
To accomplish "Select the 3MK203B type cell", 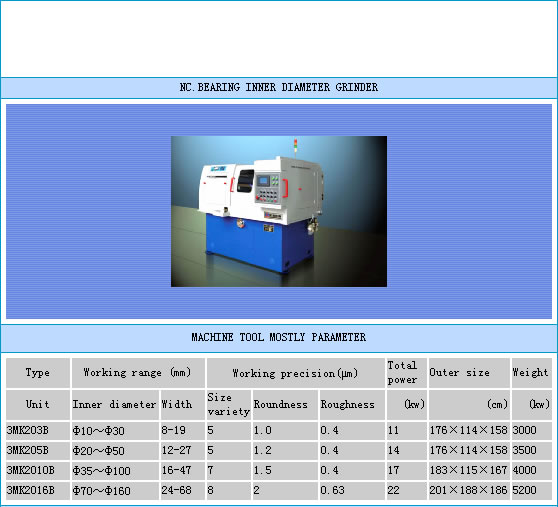I will tap(38, 431).
